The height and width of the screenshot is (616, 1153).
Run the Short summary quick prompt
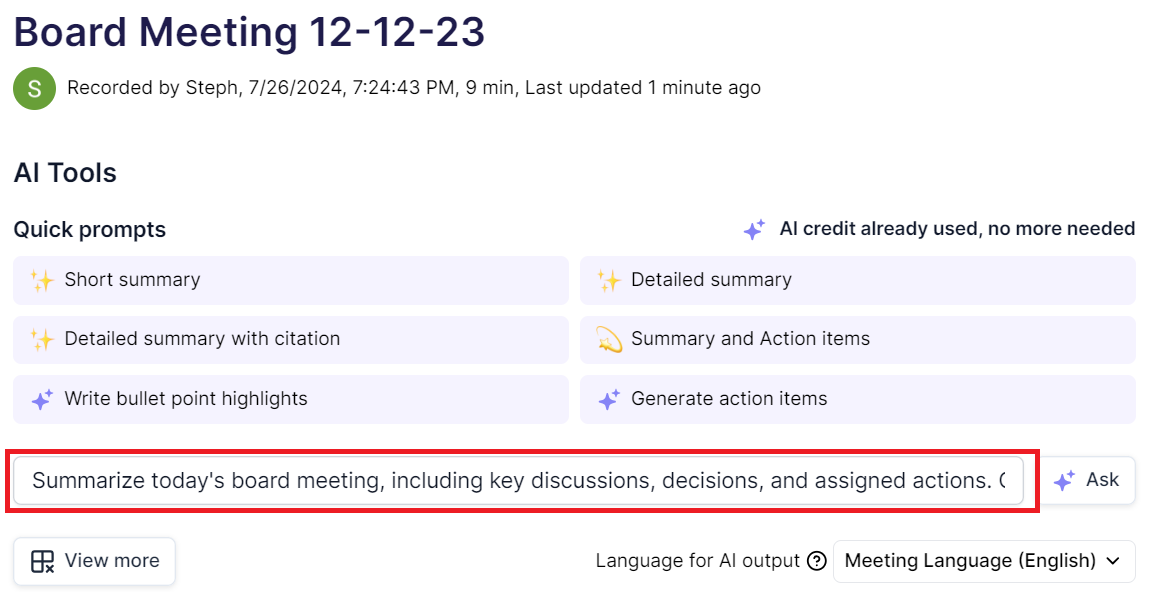pyautogui.click(x=290, y=280)
